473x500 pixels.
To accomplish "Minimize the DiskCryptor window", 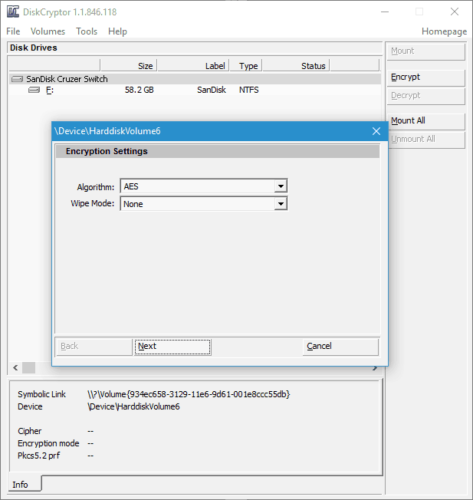I will pyautogui.click(x=385, y=12).
